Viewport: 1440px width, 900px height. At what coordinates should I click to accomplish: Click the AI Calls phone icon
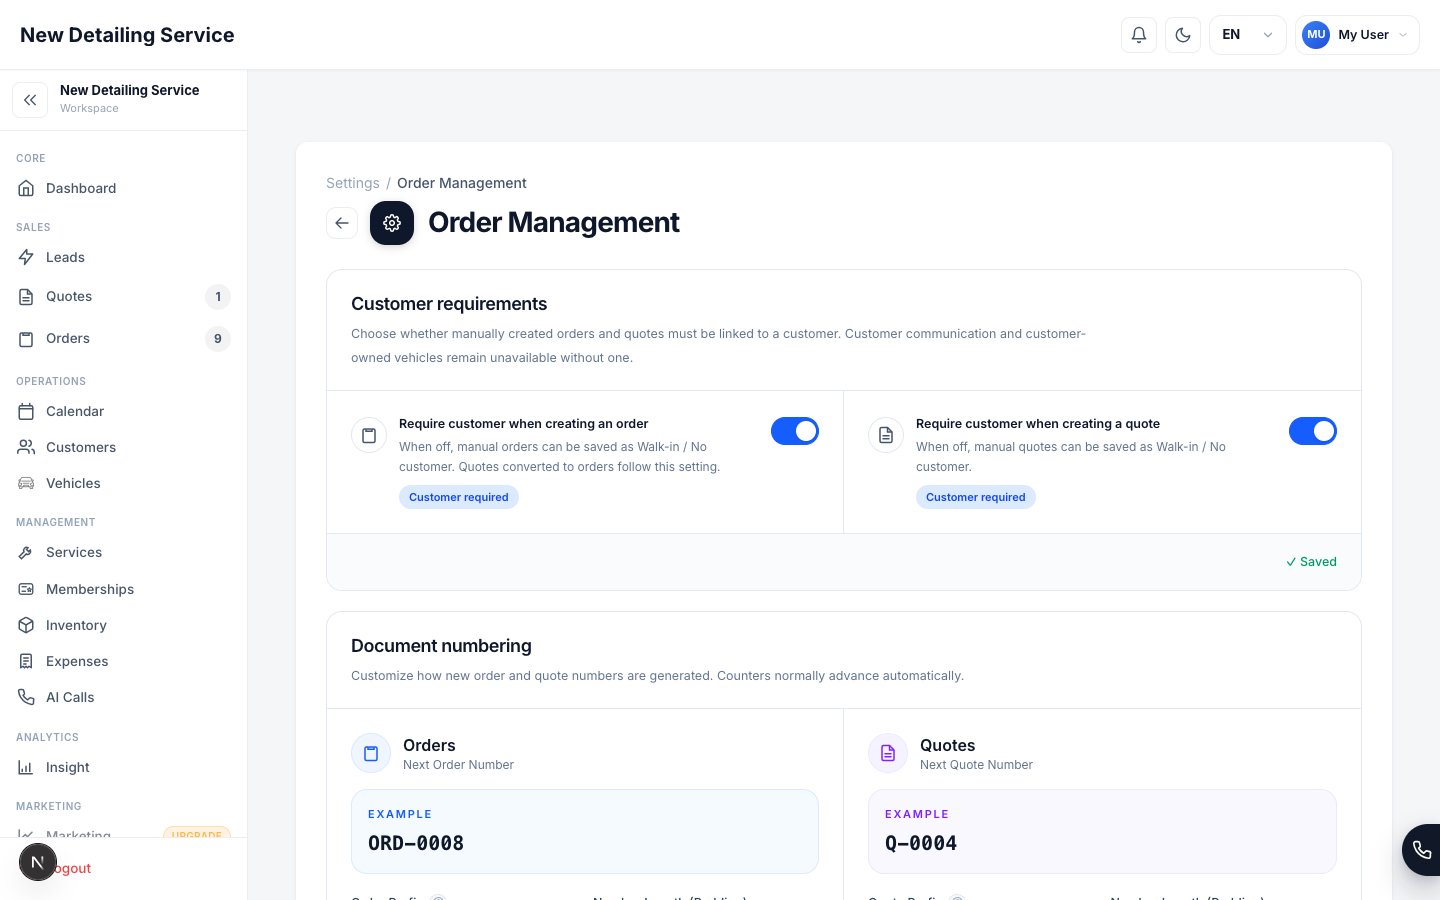point(26,697)
